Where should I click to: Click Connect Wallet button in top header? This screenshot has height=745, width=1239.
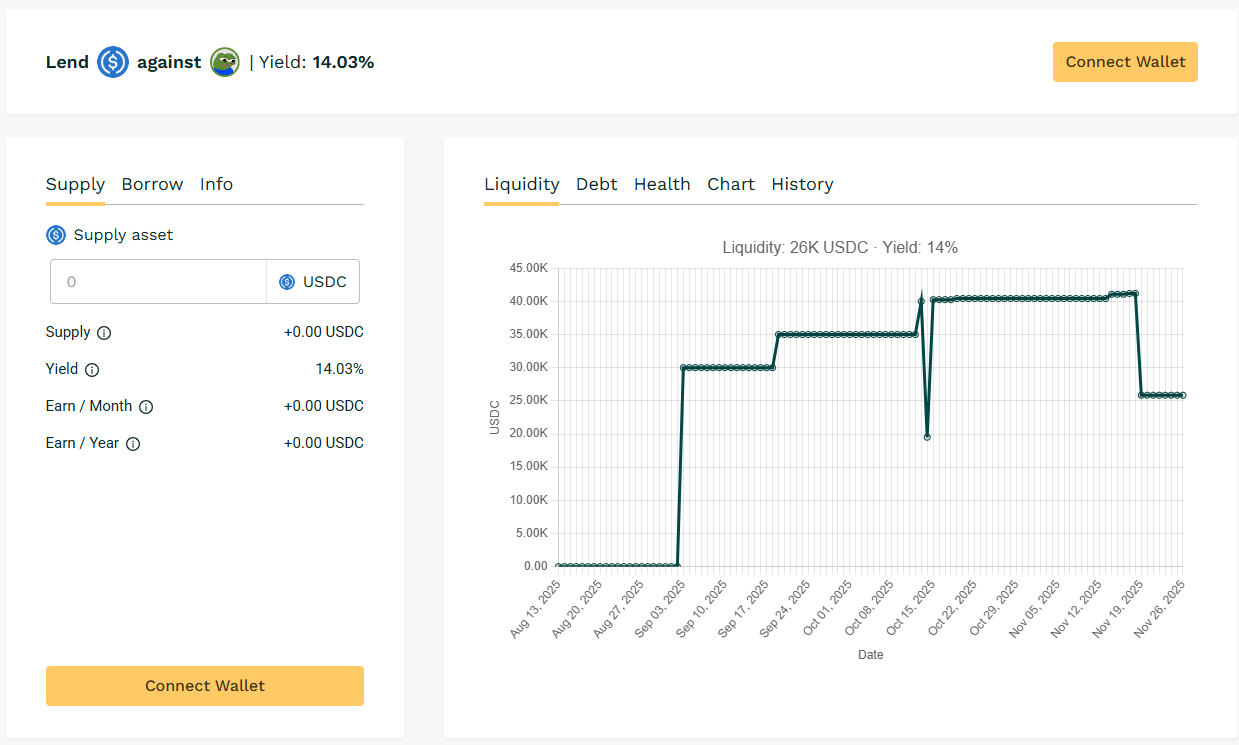point(1125,62)
